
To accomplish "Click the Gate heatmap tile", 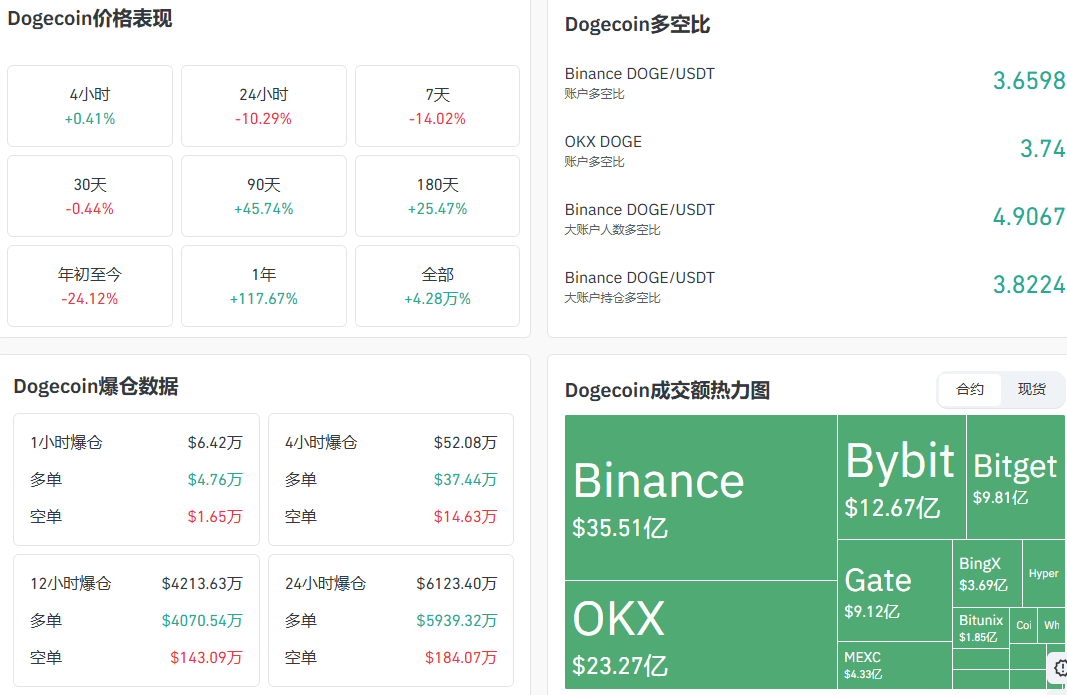I will tap(895, 590).
